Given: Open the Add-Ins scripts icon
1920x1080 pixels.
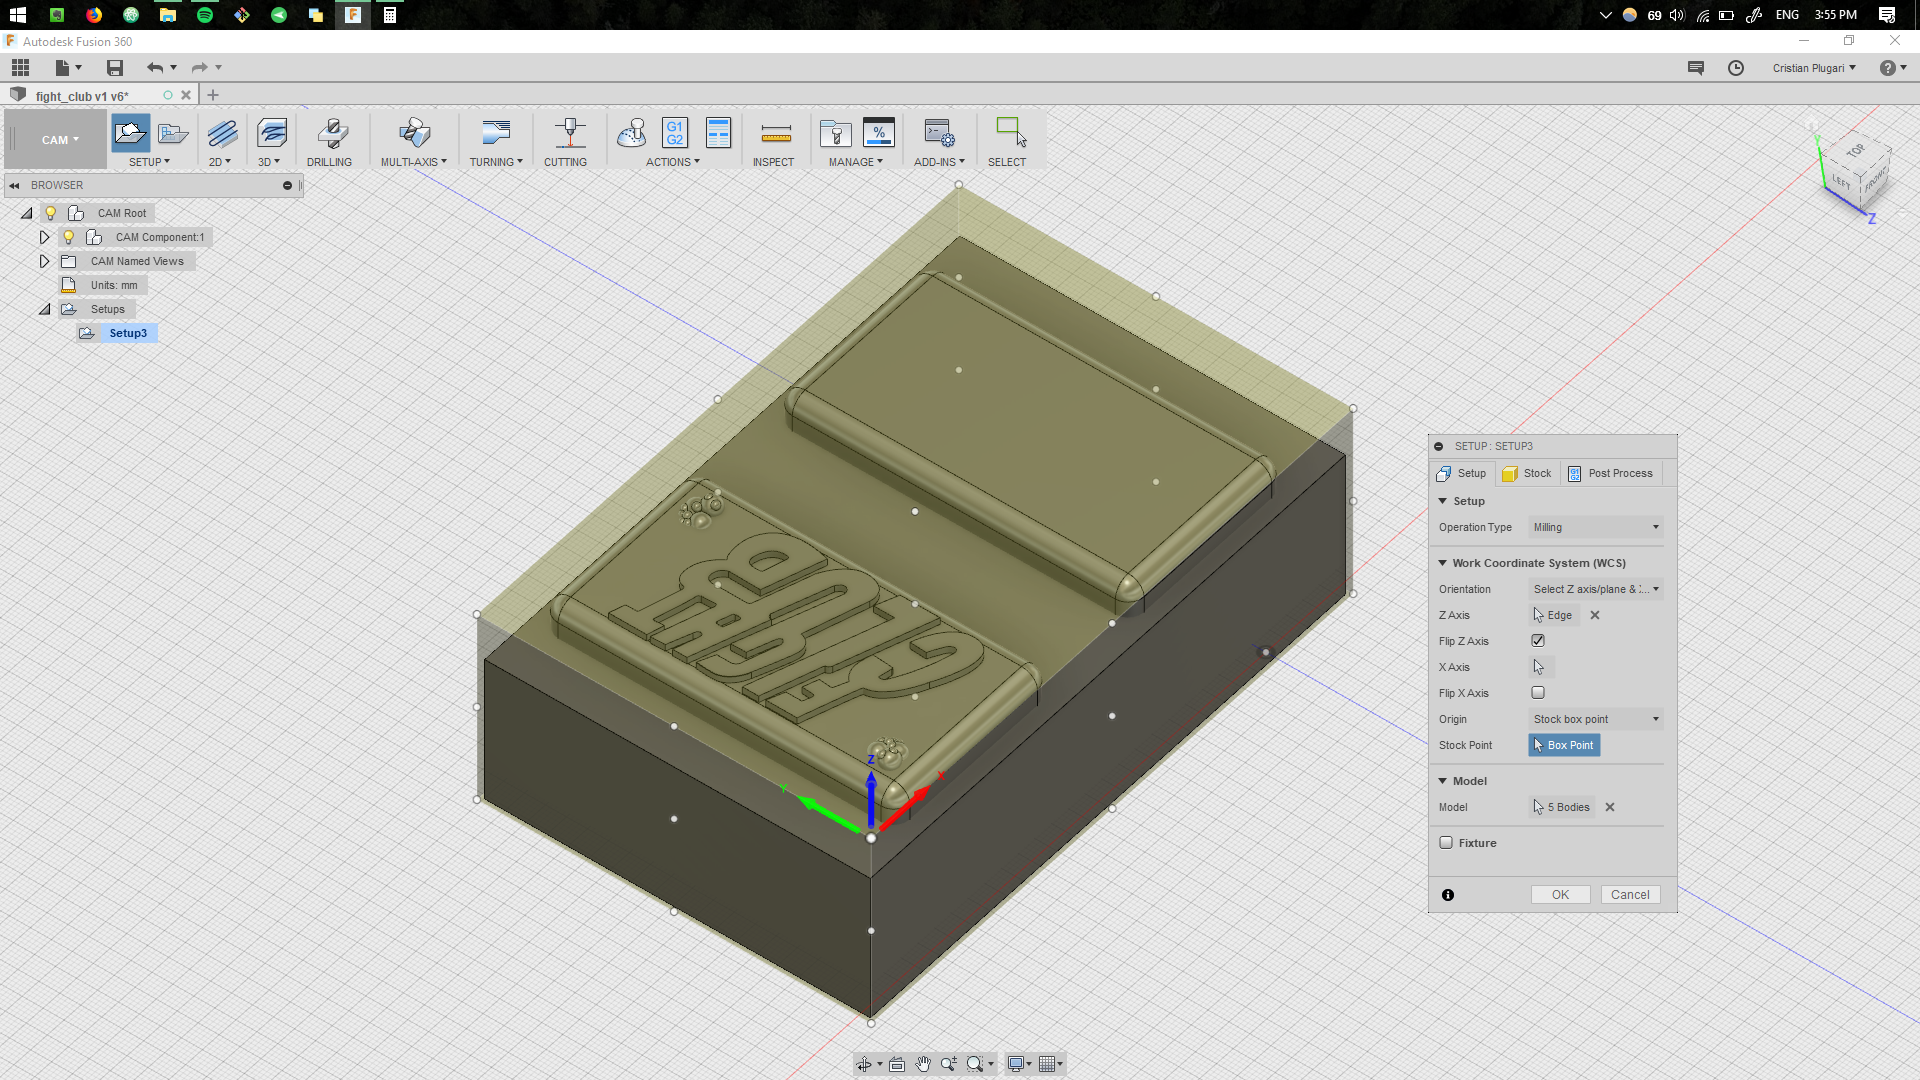Looking at the screenshot, I should click(939, 133).
